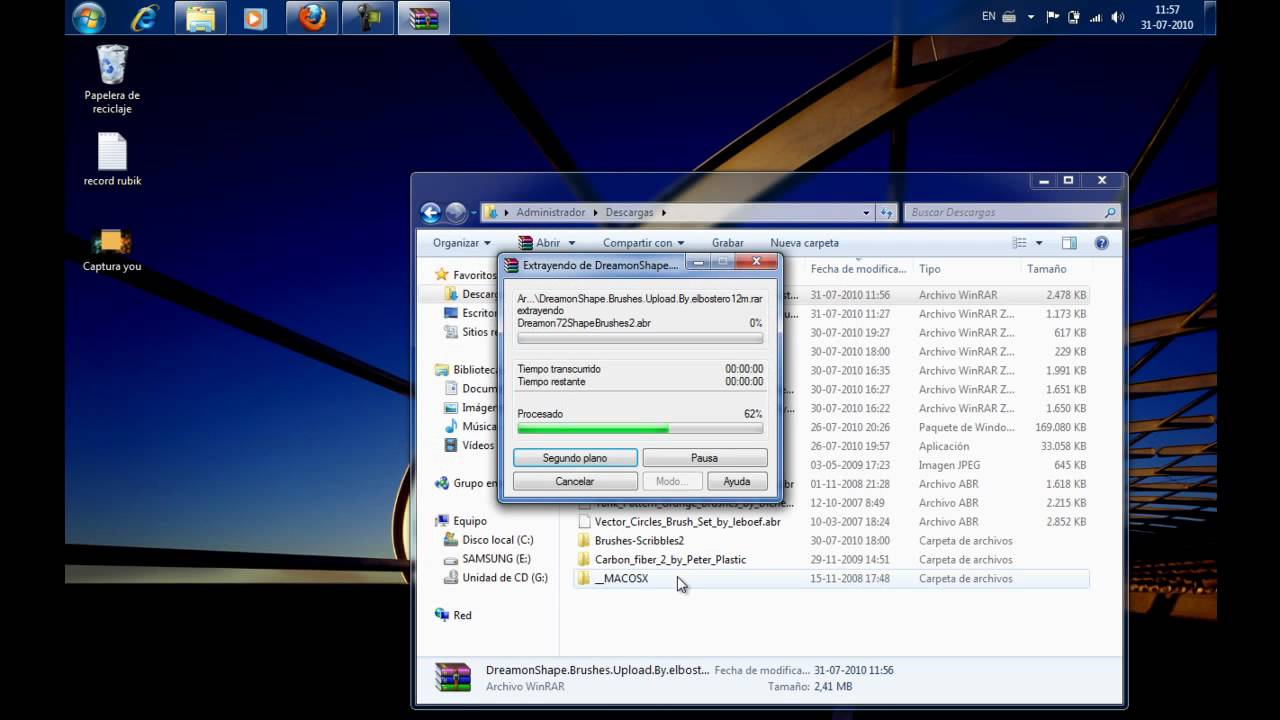This screenshot has height=720, width=1280.
Task: Select the __MACOSX folder row
Action: pyautogui.click(x=832, y=579)
